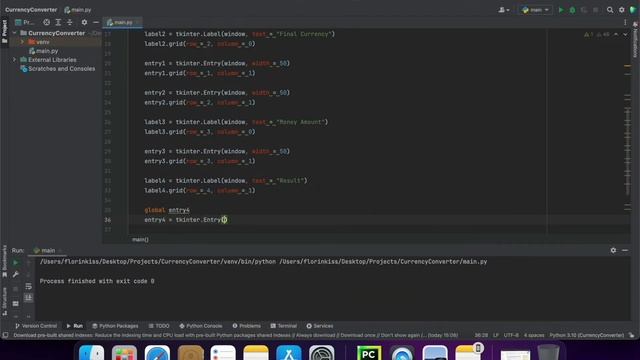Viewport: 640px width, 360px height.
Task: Click main() breadcrumb below editor
Action: pos(140,240)
